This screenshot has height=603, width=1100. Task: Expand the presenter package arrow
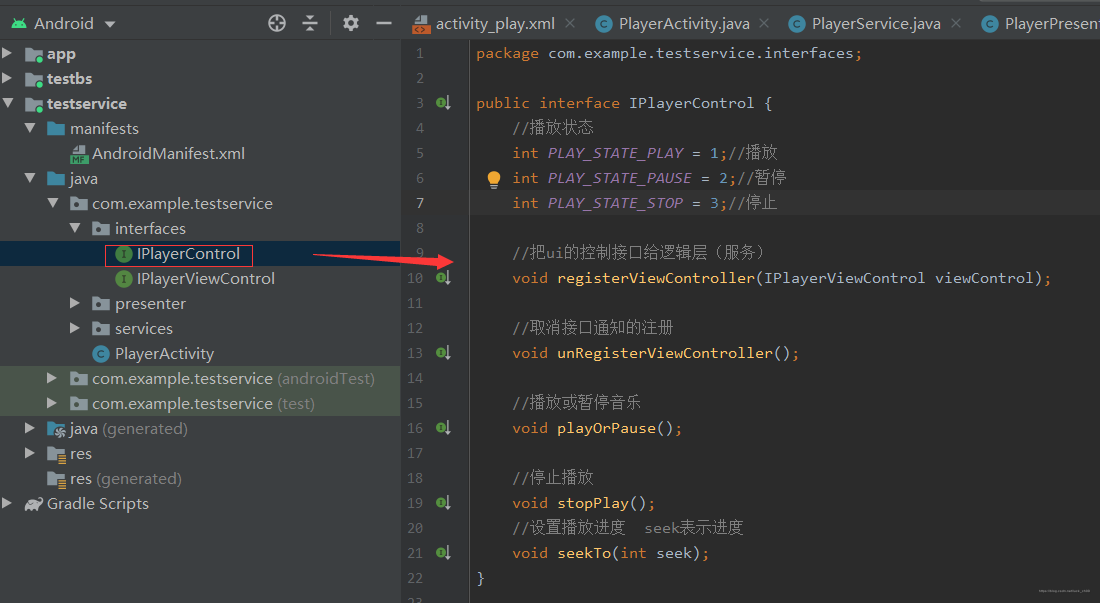click(x=74, y=303)
